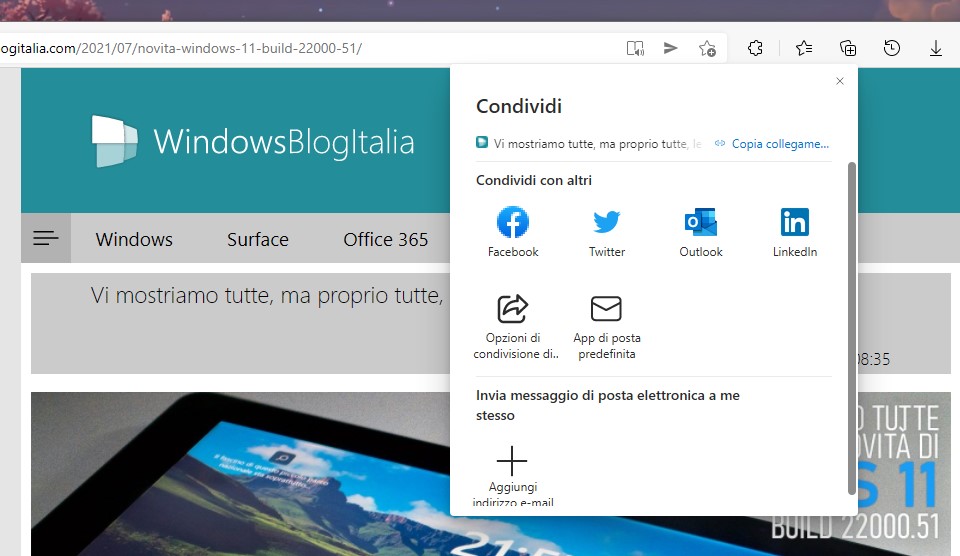Image resolution: width=960 pixels, height=556 pixels.
Task: Click the share panel vertical scrollbar
Action: coord(851,328)
